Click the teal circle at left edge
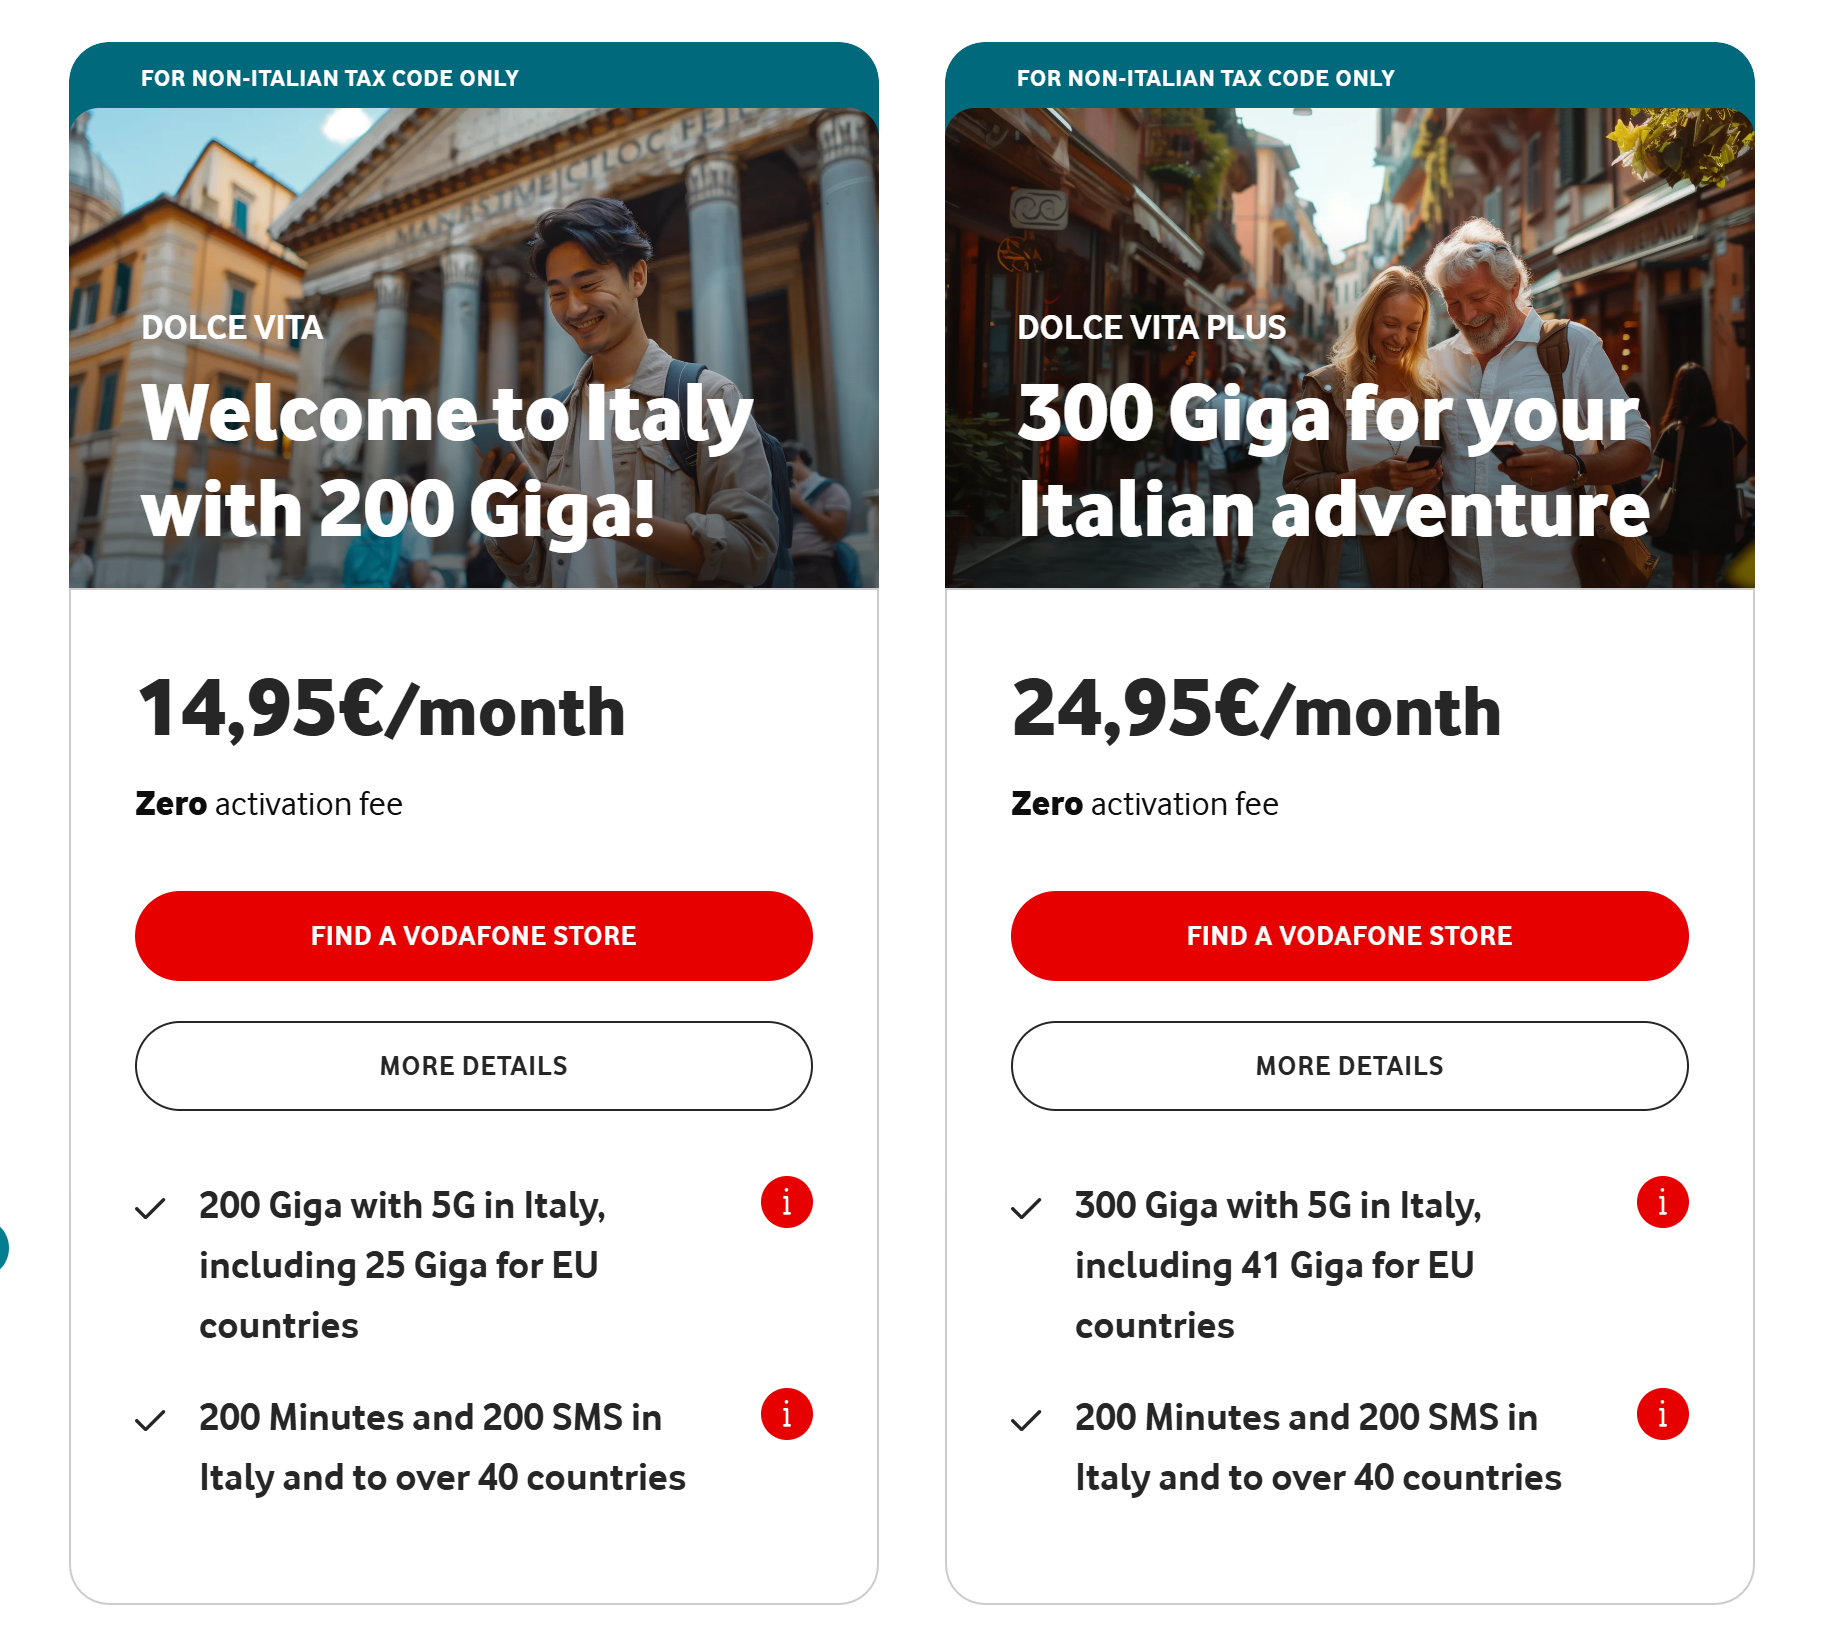Screen dimensions: 1843x1645 click(3, 1247)
